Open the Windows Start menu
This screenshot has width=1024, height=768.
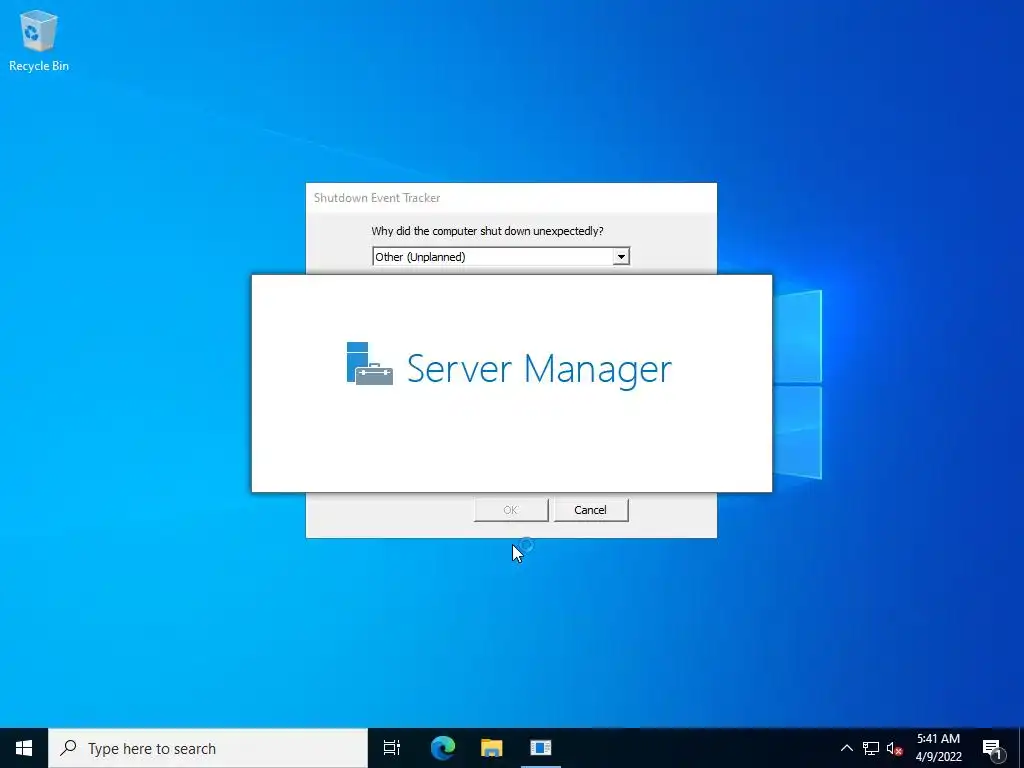pyautogui.click(x=24, y=748)
